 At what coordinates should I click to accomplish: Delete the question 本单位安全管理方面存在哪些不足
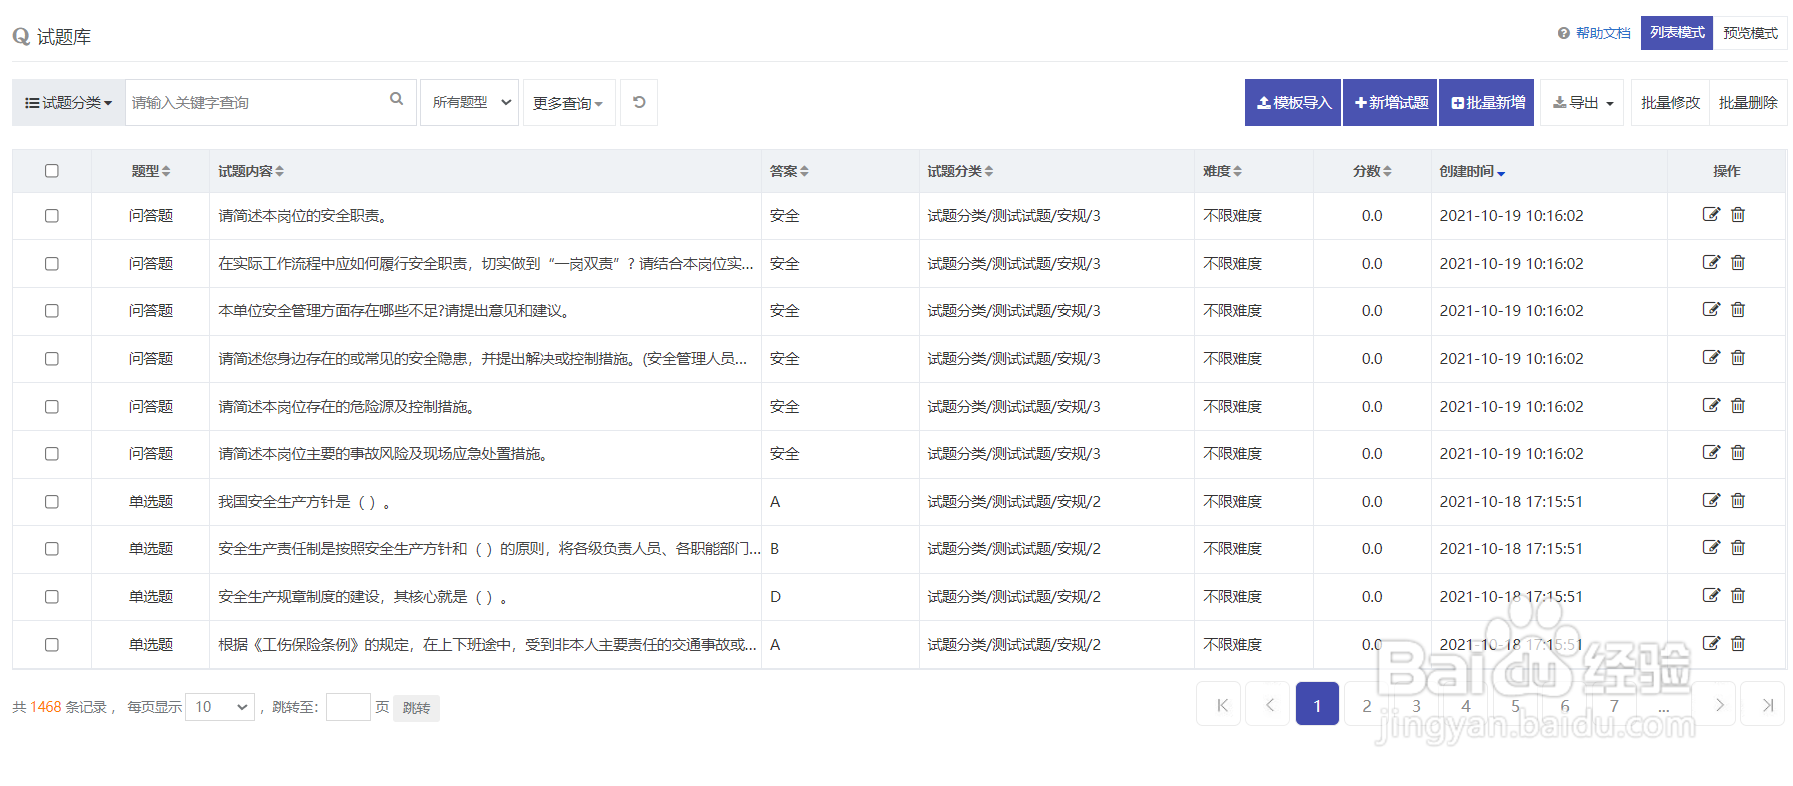pos(1738,309)
